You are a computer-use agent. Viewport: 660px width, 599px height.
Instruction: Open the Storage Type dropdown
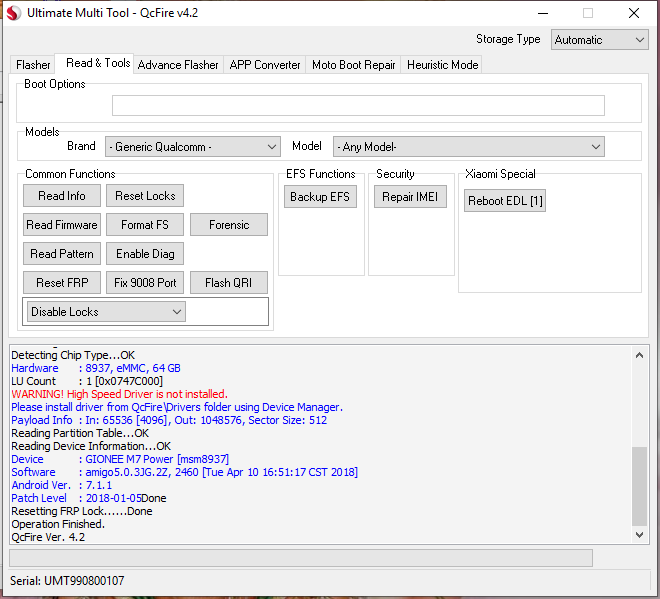599,40
